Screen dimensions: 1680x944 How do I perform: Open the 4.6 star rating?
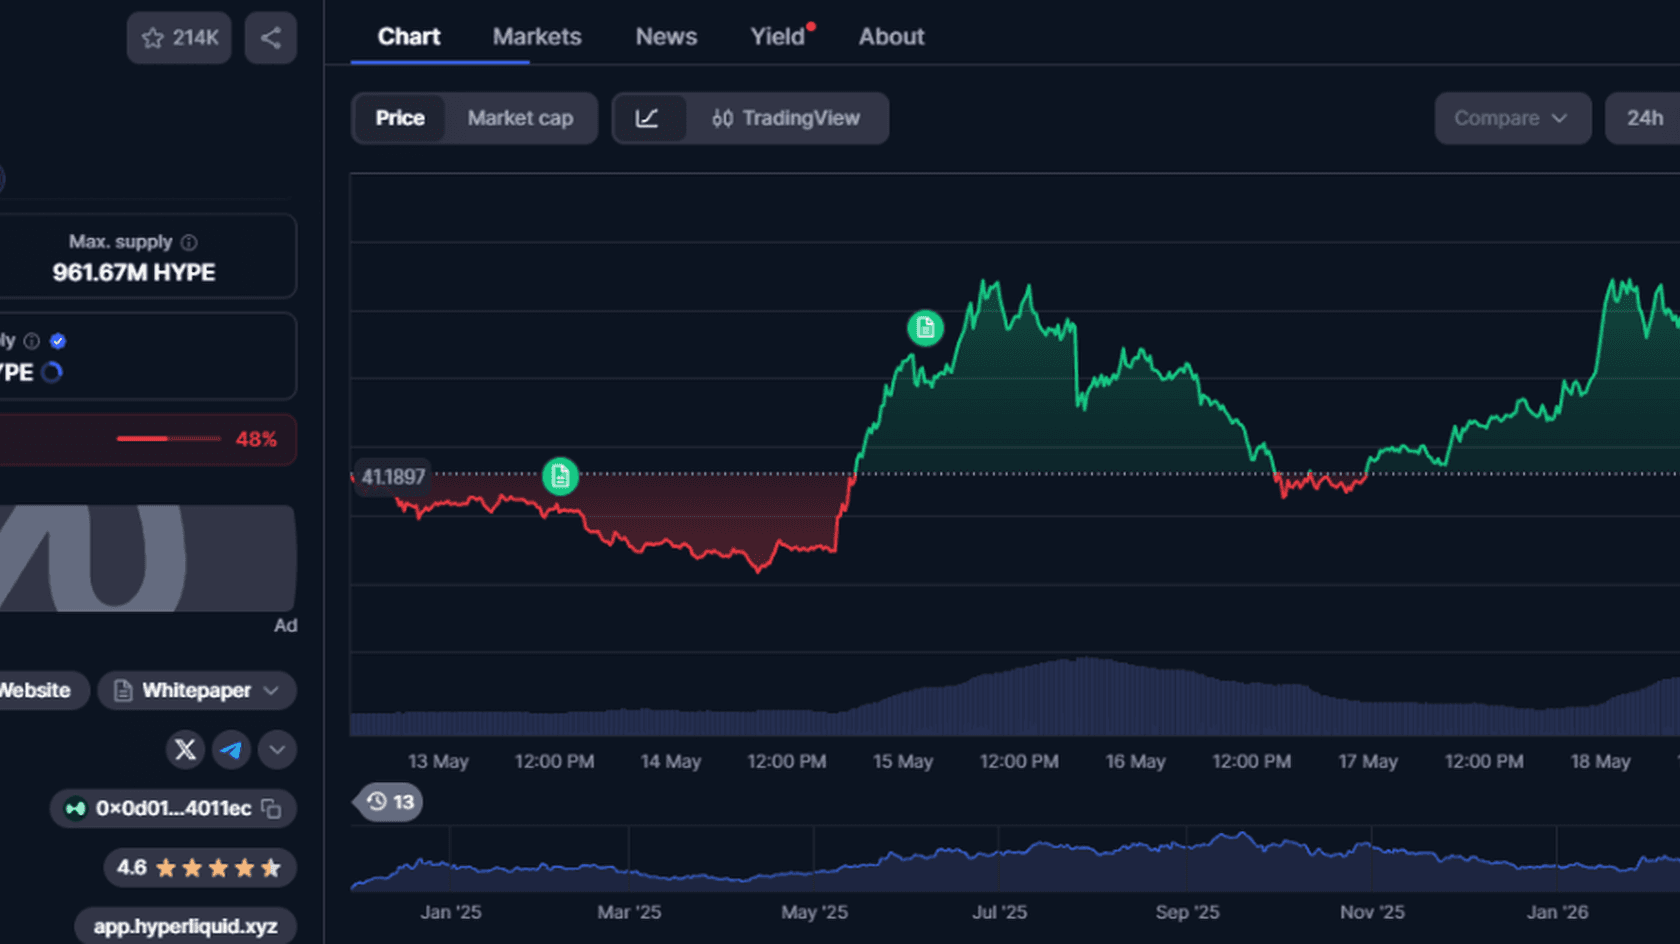(200, 868)
